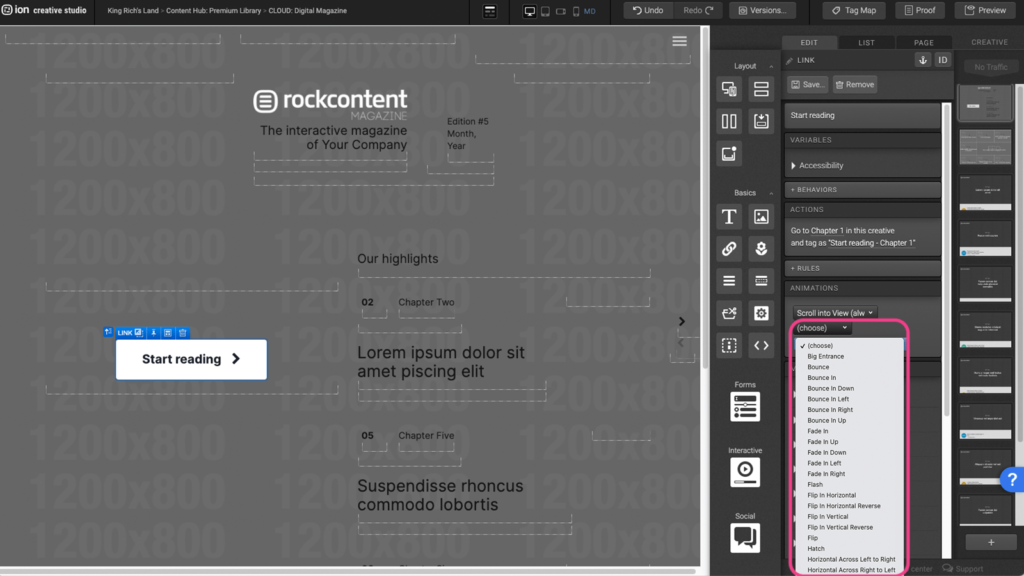Image resolution: width=1024 pixels, height=576 pixels.
Task: Choose Flash animation from list
Action: (x=850, y=485)
